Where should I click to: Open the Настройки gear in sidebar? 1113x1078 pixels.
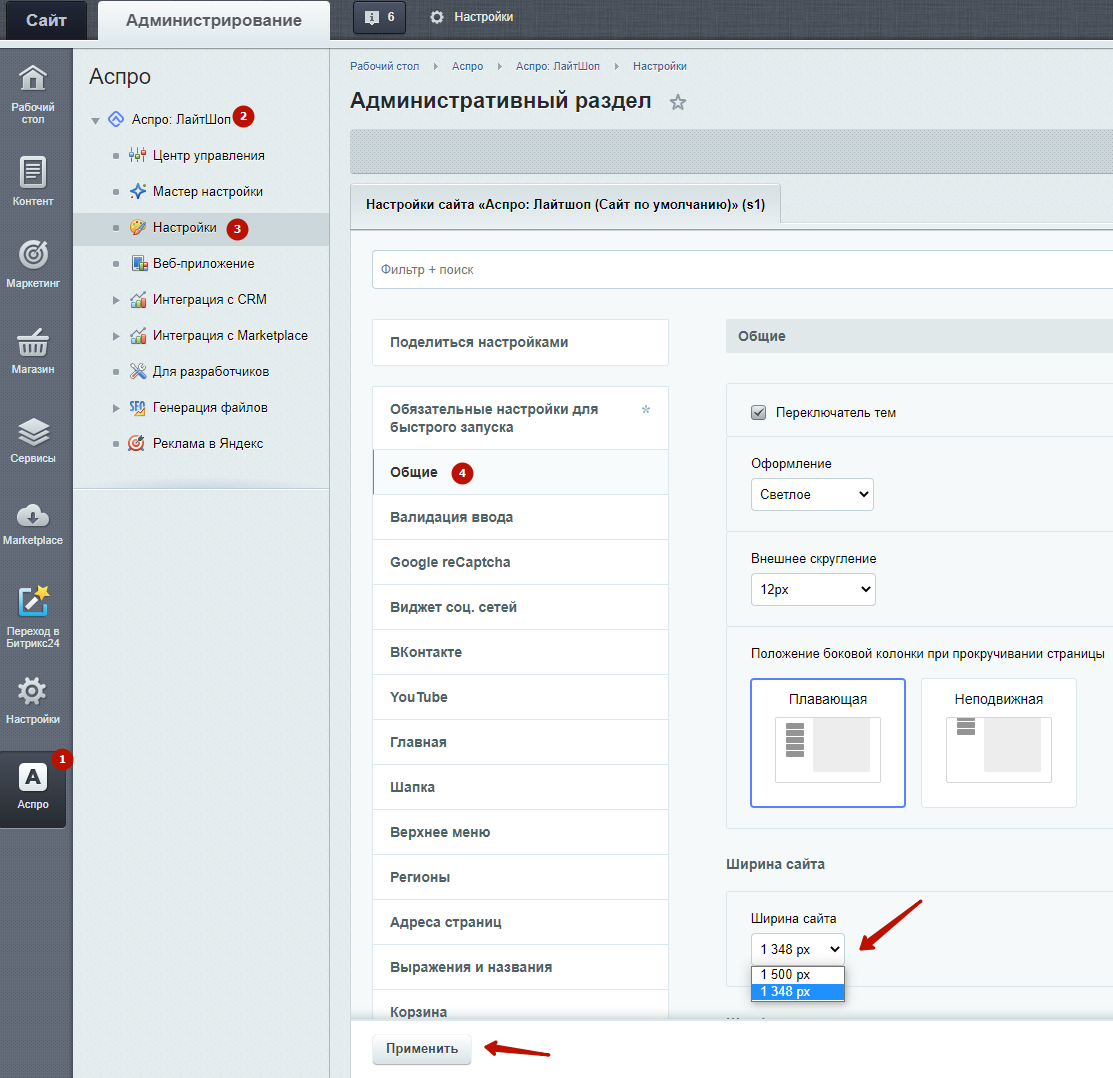(x=33, y=691)
